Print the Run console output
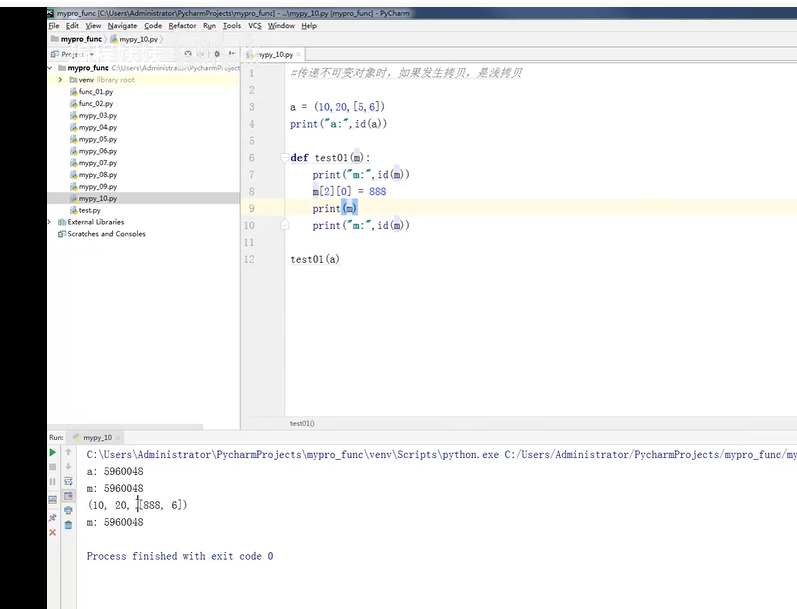This screenshot has width=797, height=609. 69,510
